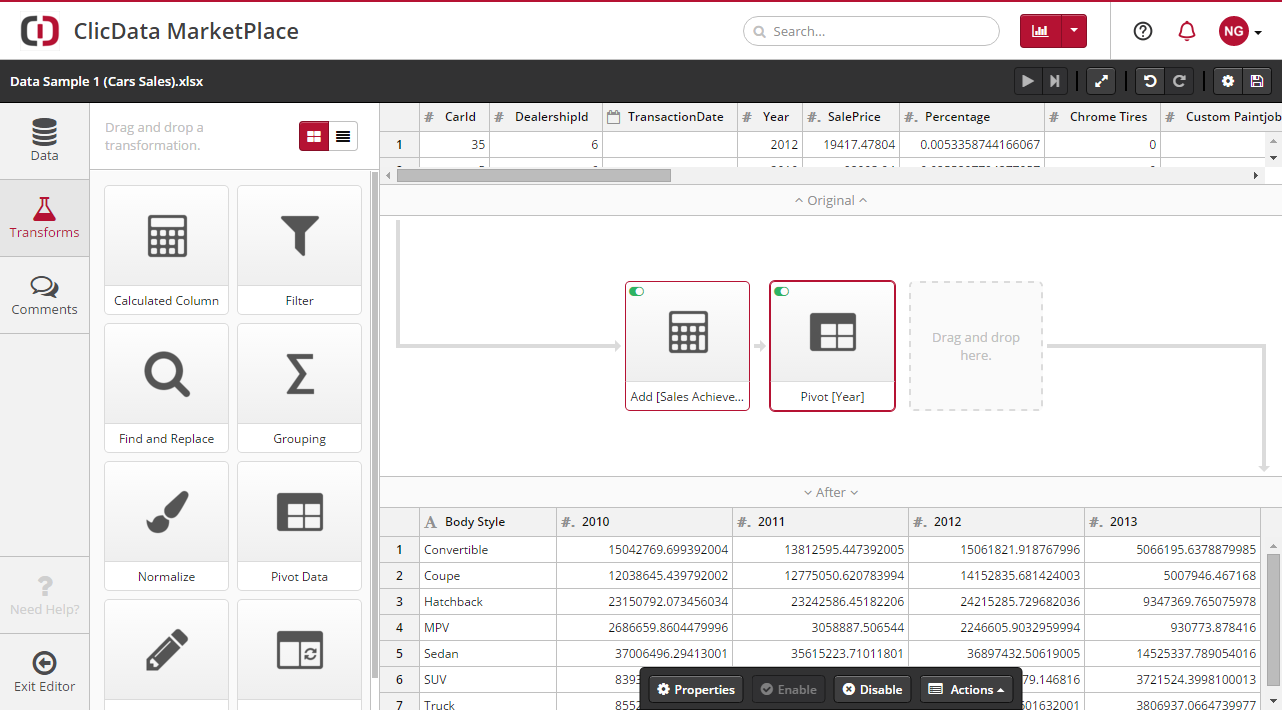Click Exit Editor in the sidebar
Image resolution: width=1282 pixels, height=710 pixels.
click(x=44, y=670)
